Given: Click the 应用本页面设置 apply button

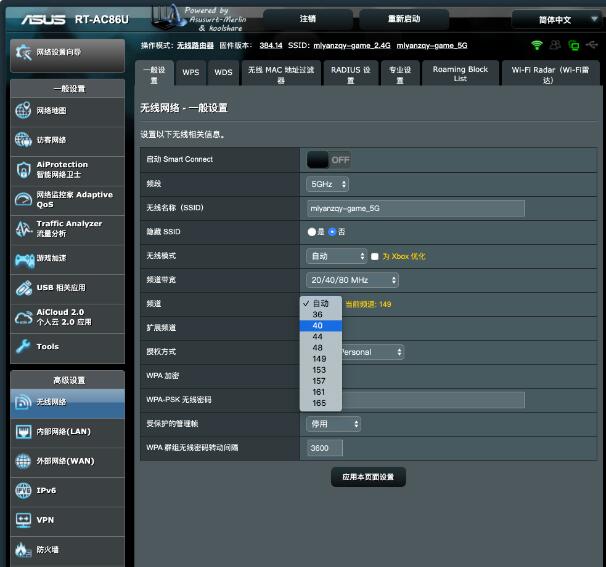Looking at the screenshot, I should tap(368, 477).
